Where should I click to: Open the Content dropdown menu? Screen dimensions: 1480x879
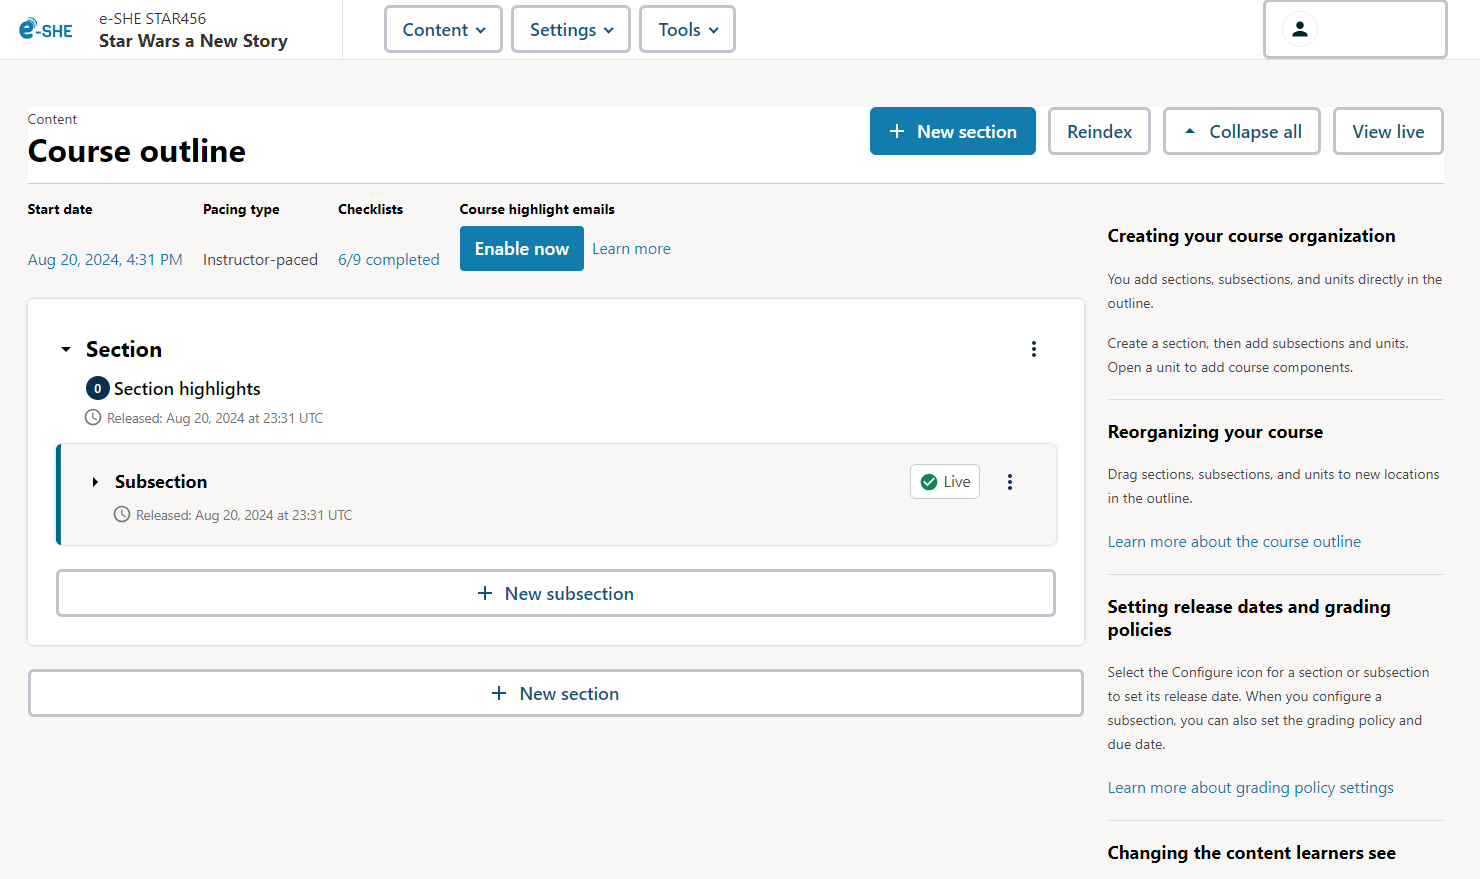[443, 30]
